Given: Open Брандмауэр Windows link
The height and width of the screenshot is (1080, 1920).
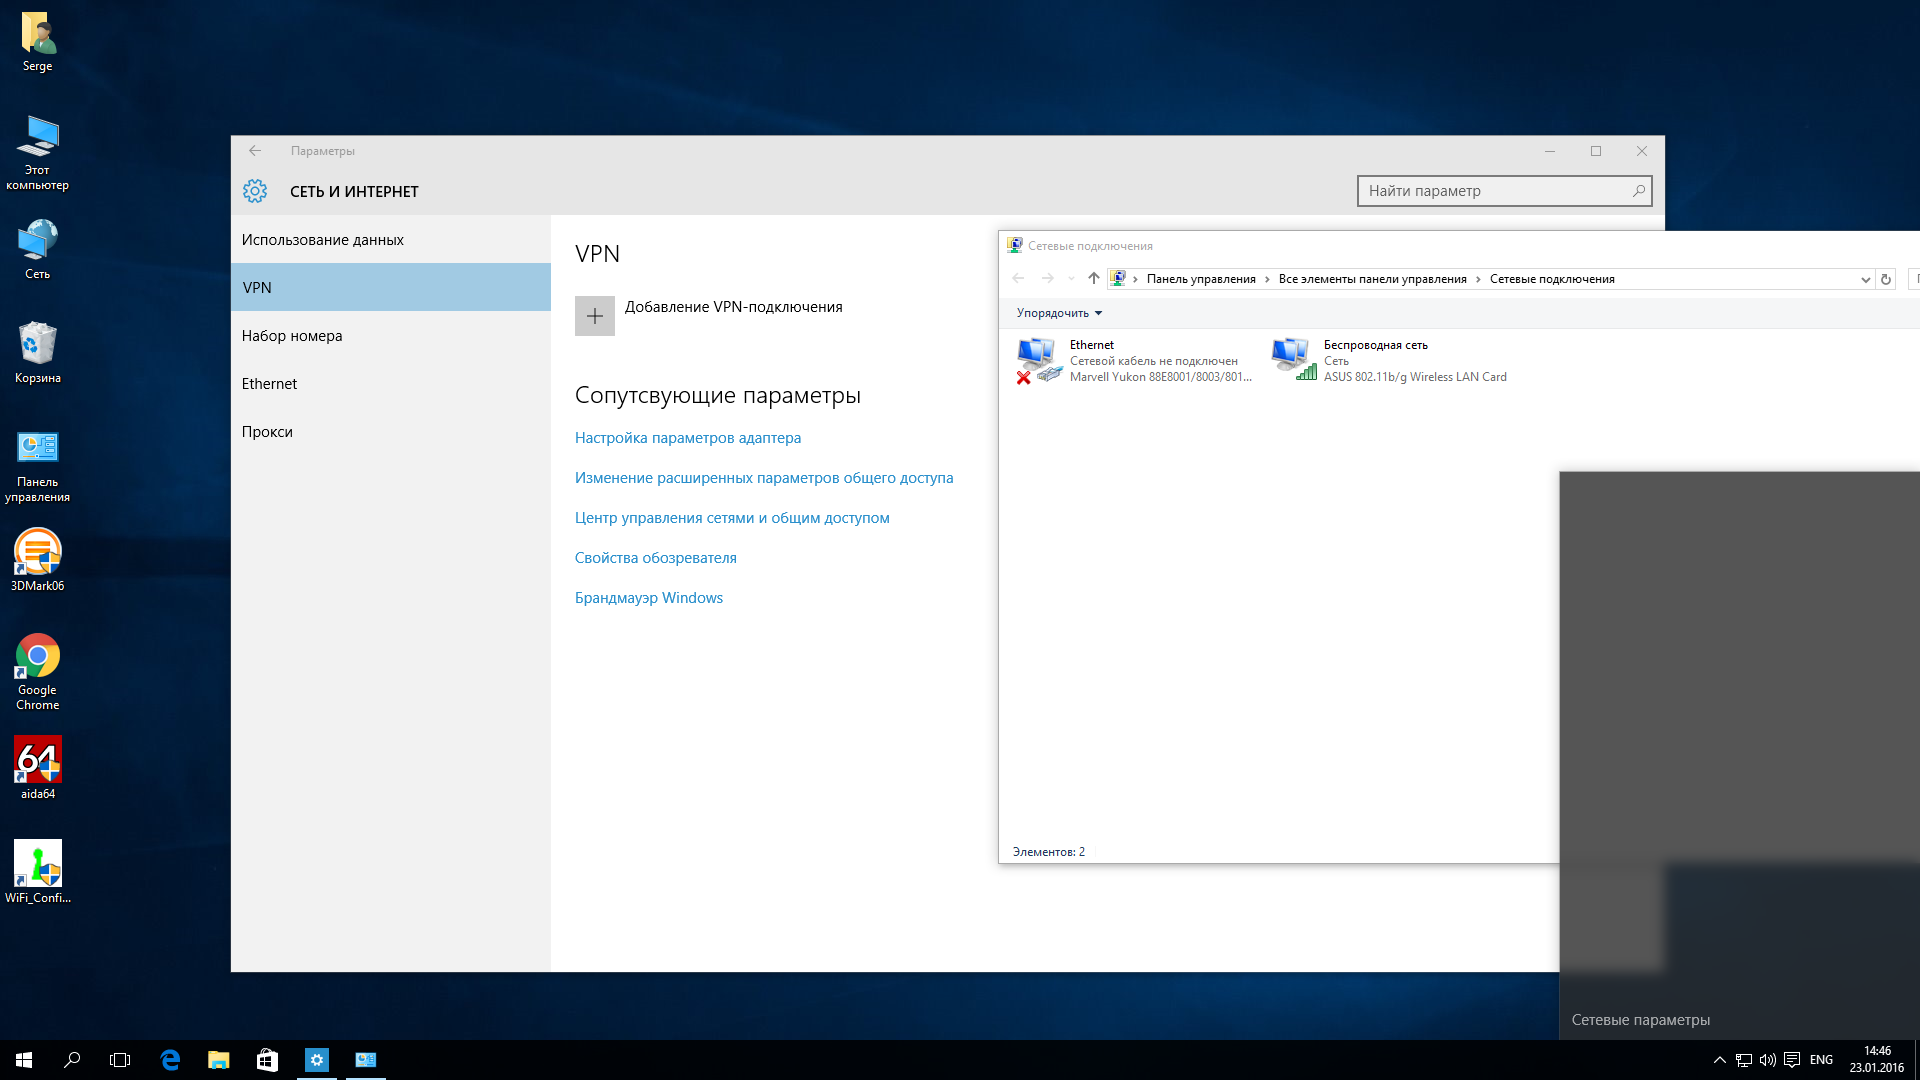Looking at the screenshot, I should point(648,598).
